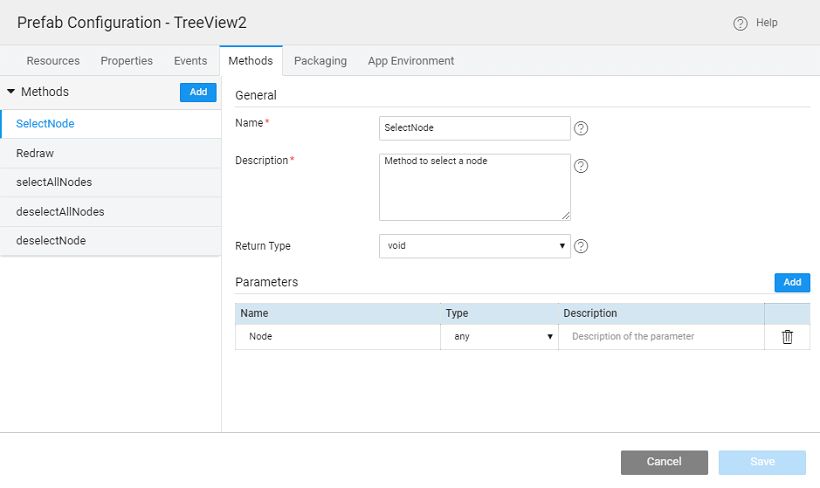The height and width of the screenshot is (488, 820).
Task: Delete the Node parameter with trash icon
Action: 787,337
